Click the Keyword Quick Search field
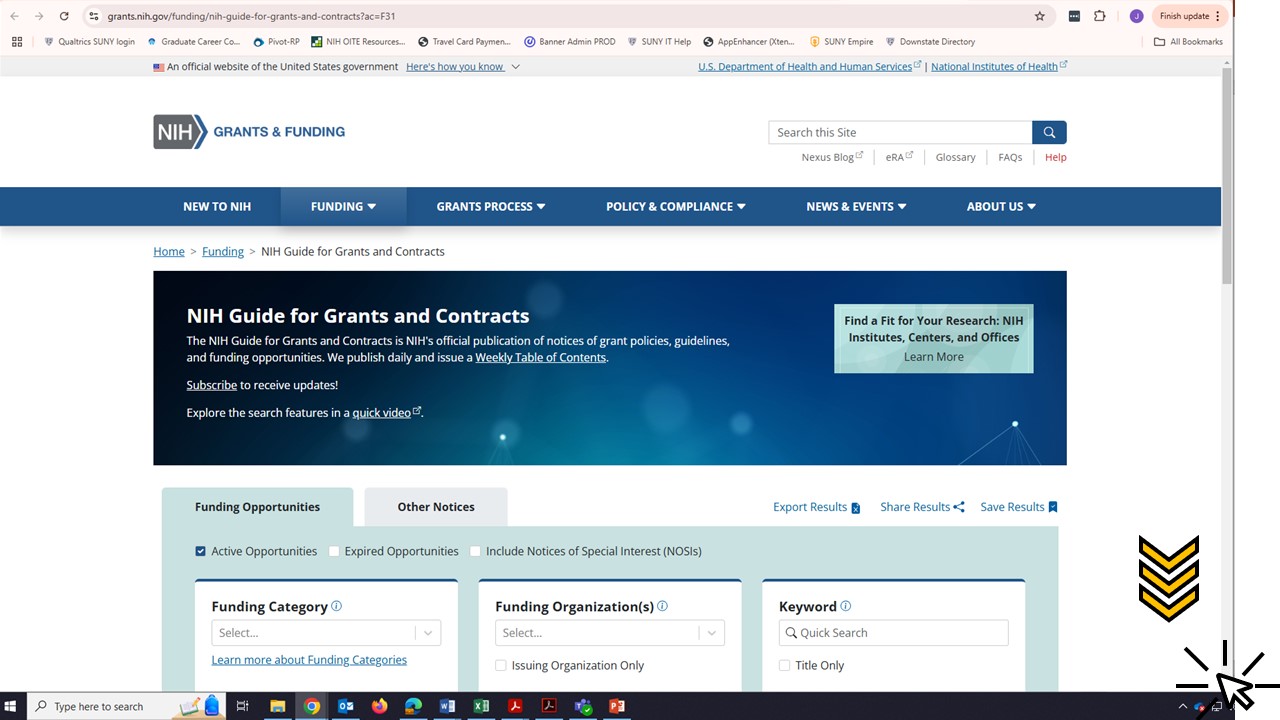The image size is (1280, 720). (x=894, y=633)
